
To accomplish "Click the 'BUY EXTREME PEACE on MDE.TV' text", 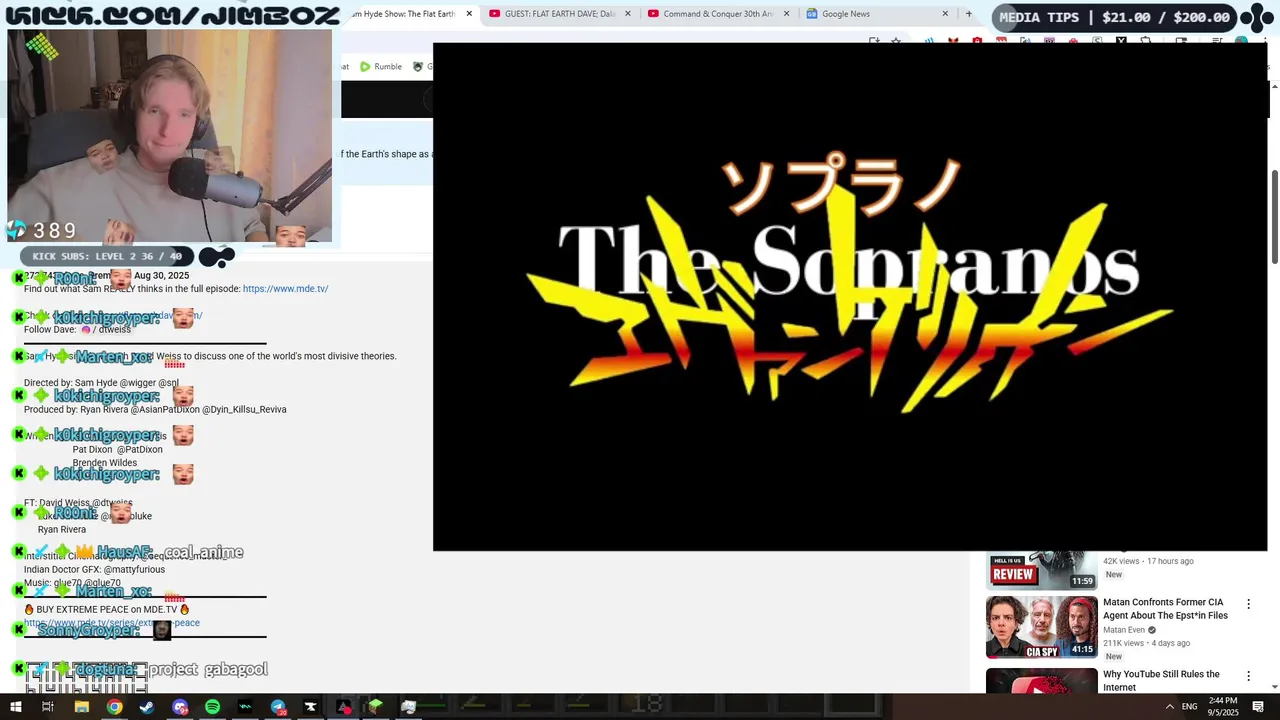I will (107, 609).
